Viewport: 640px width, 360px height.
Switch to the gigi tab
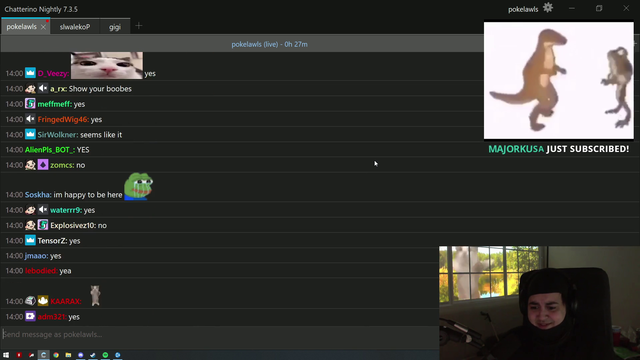tap(115, 27)
